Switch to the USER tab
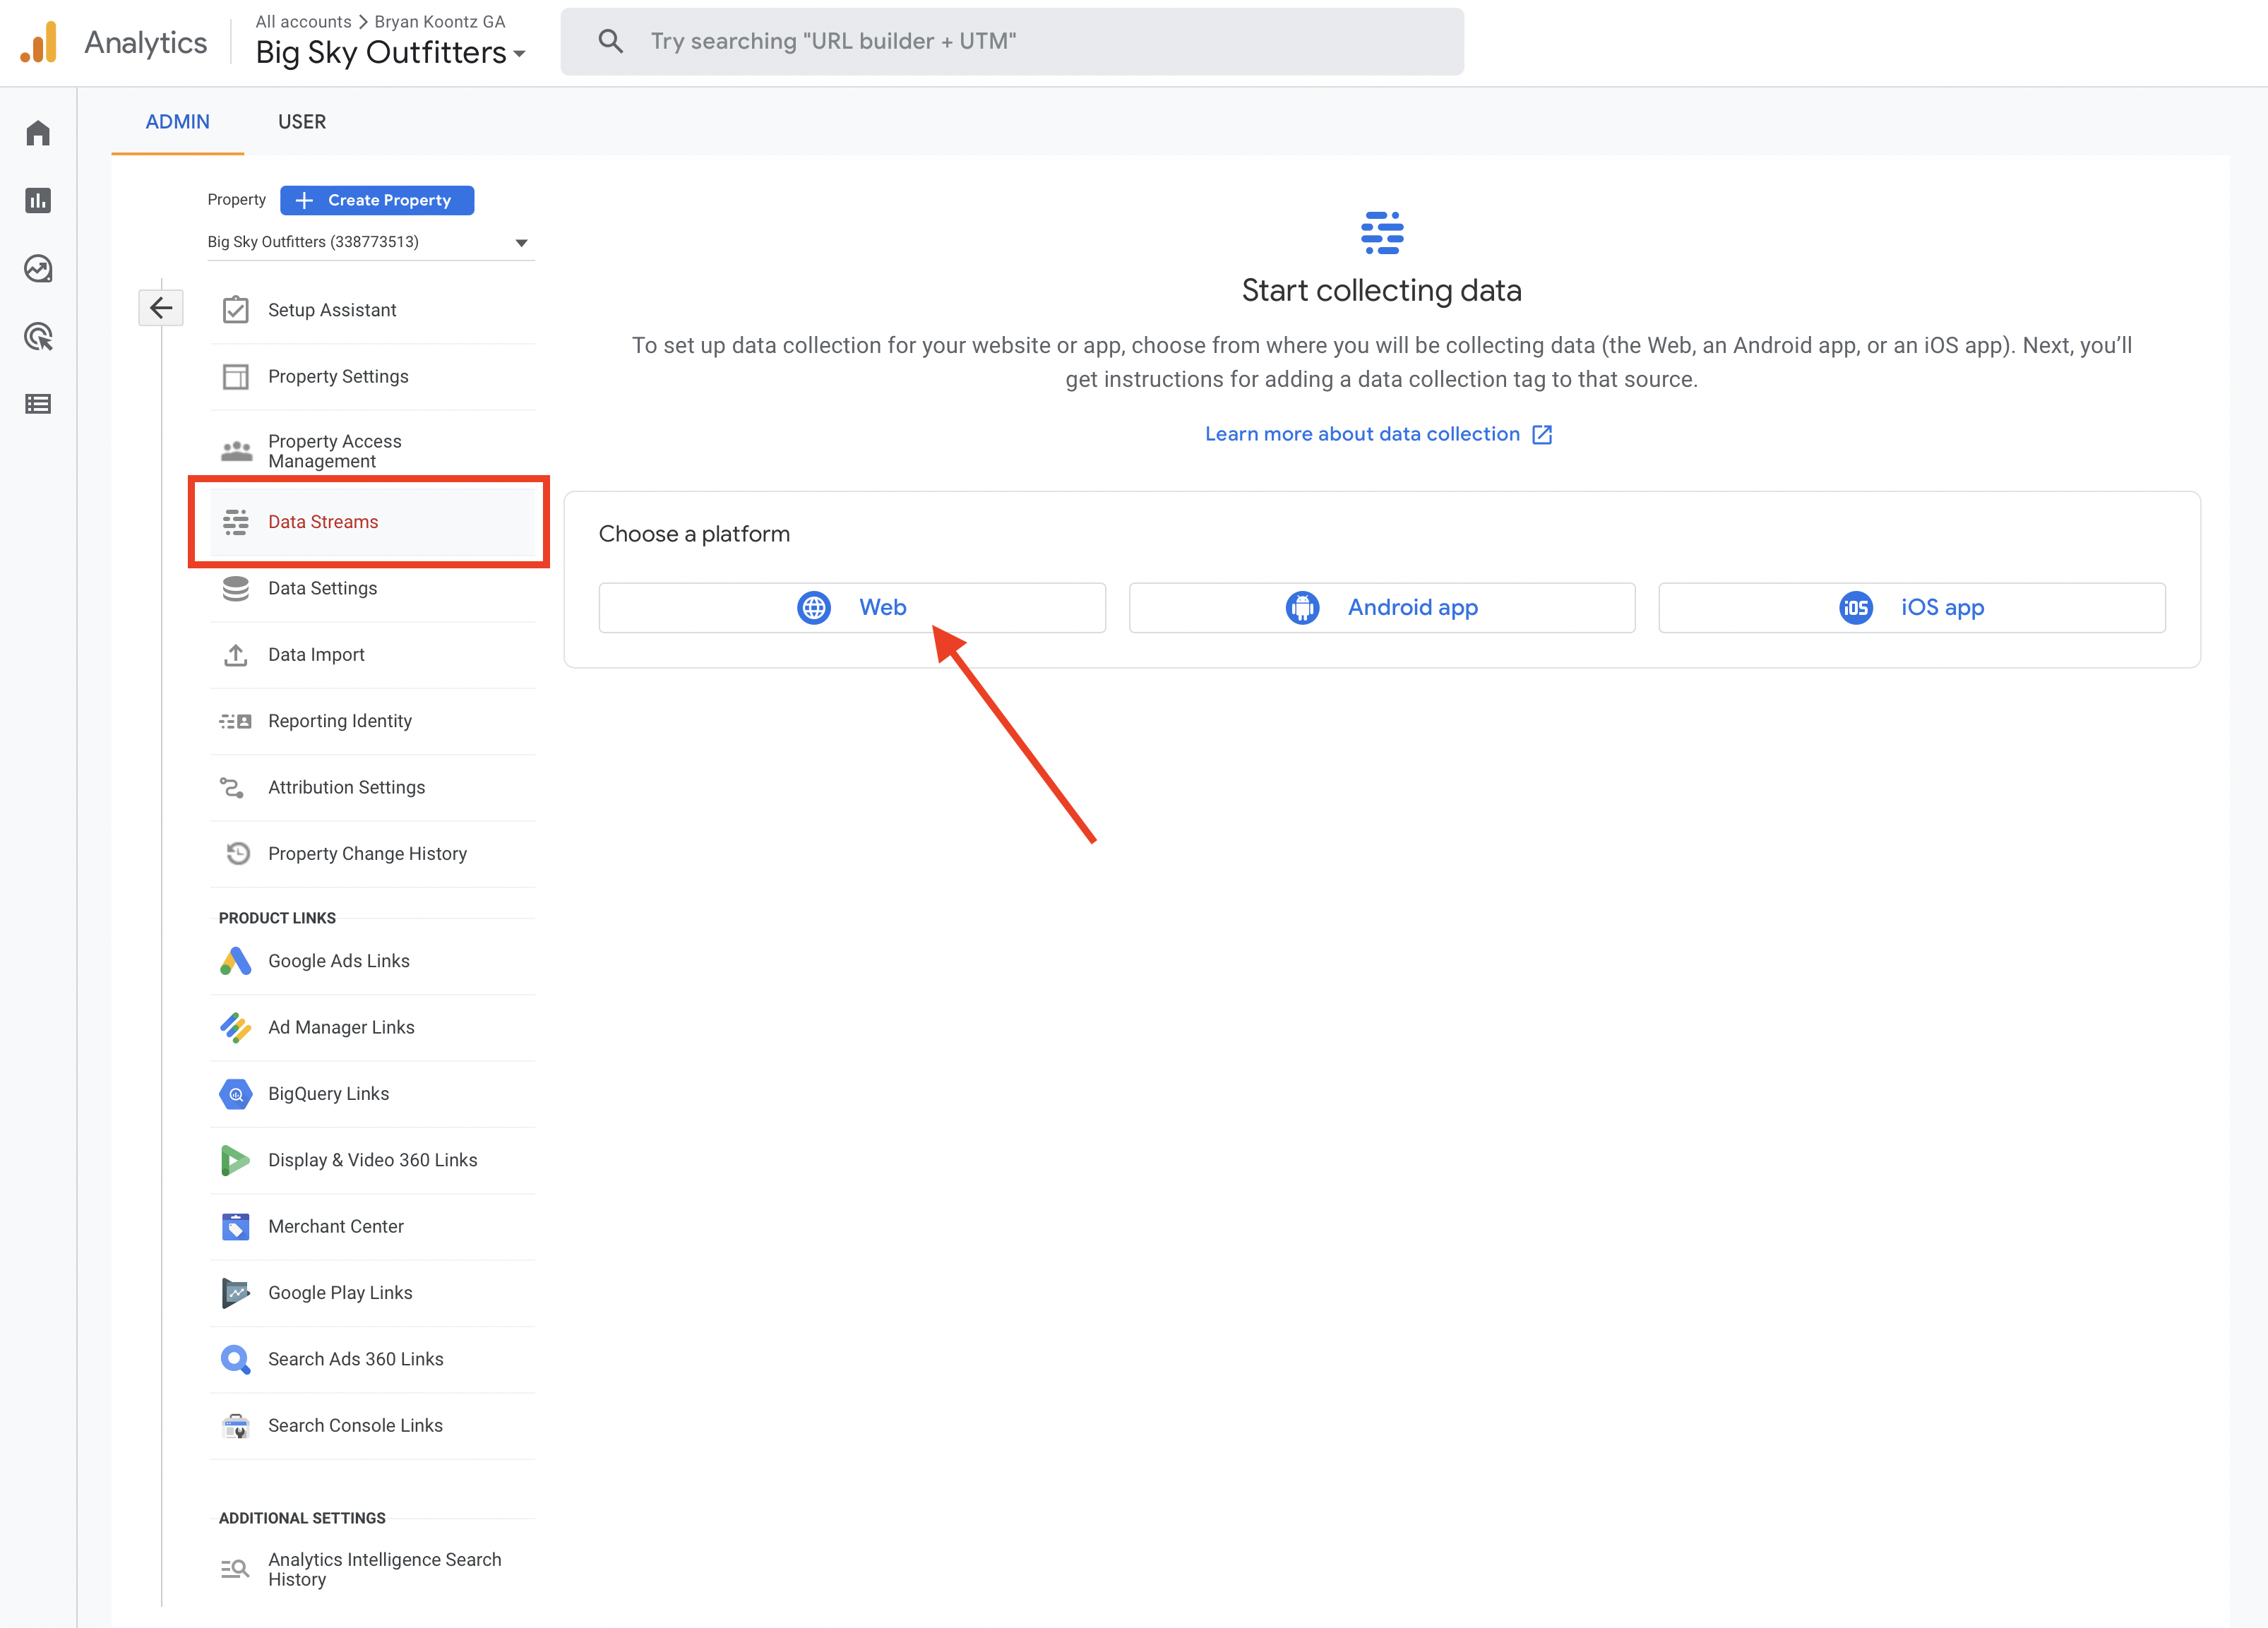2268x1628 pixels. tap(302, 122)
